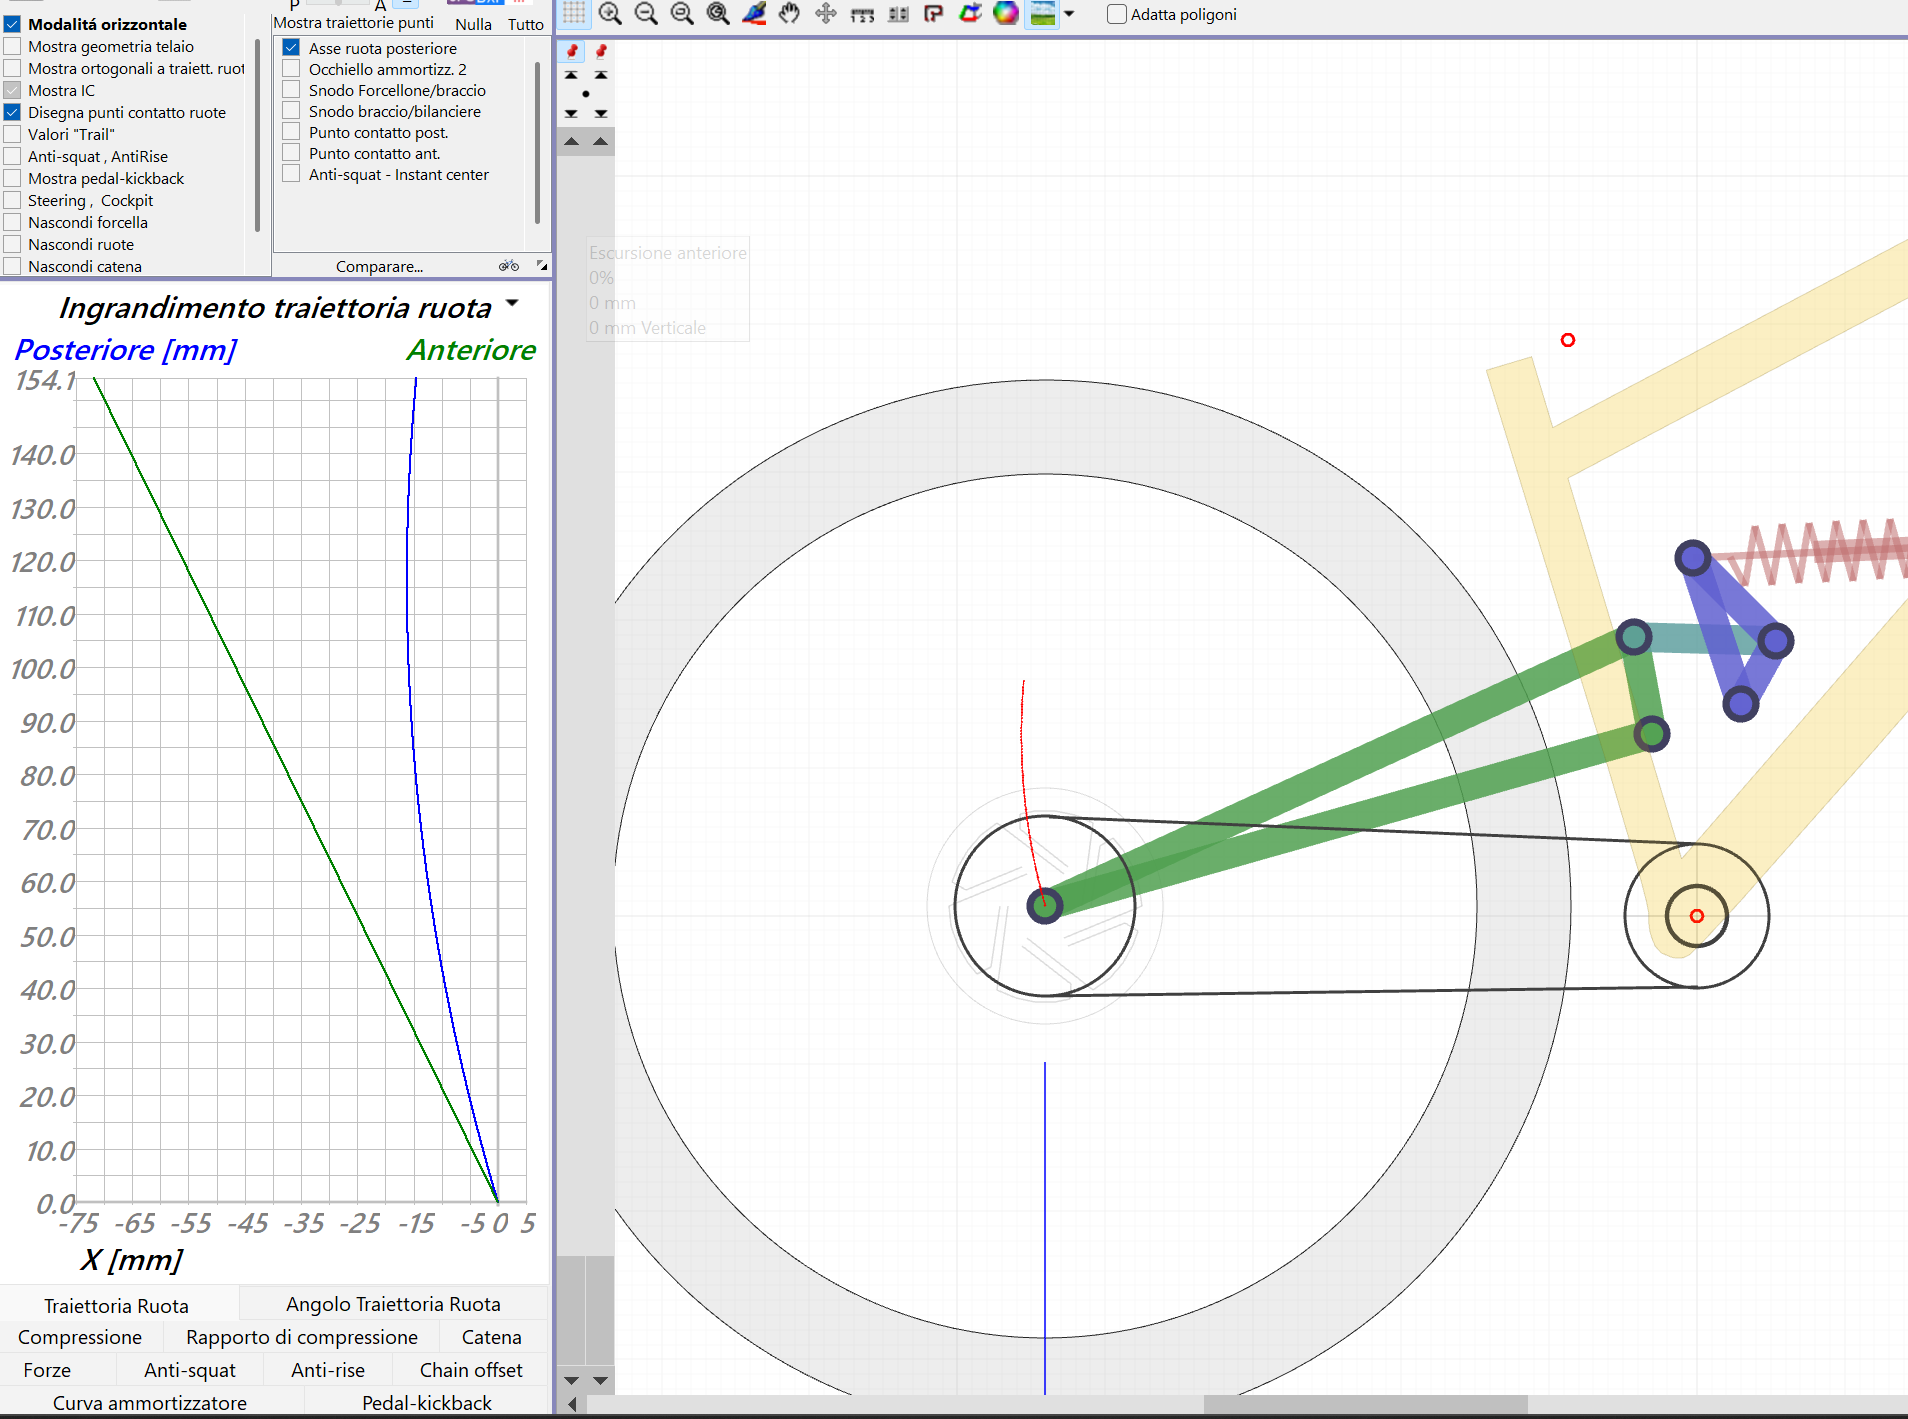
Task: Click the red outline shape icon
Action: tap(934, 13)
